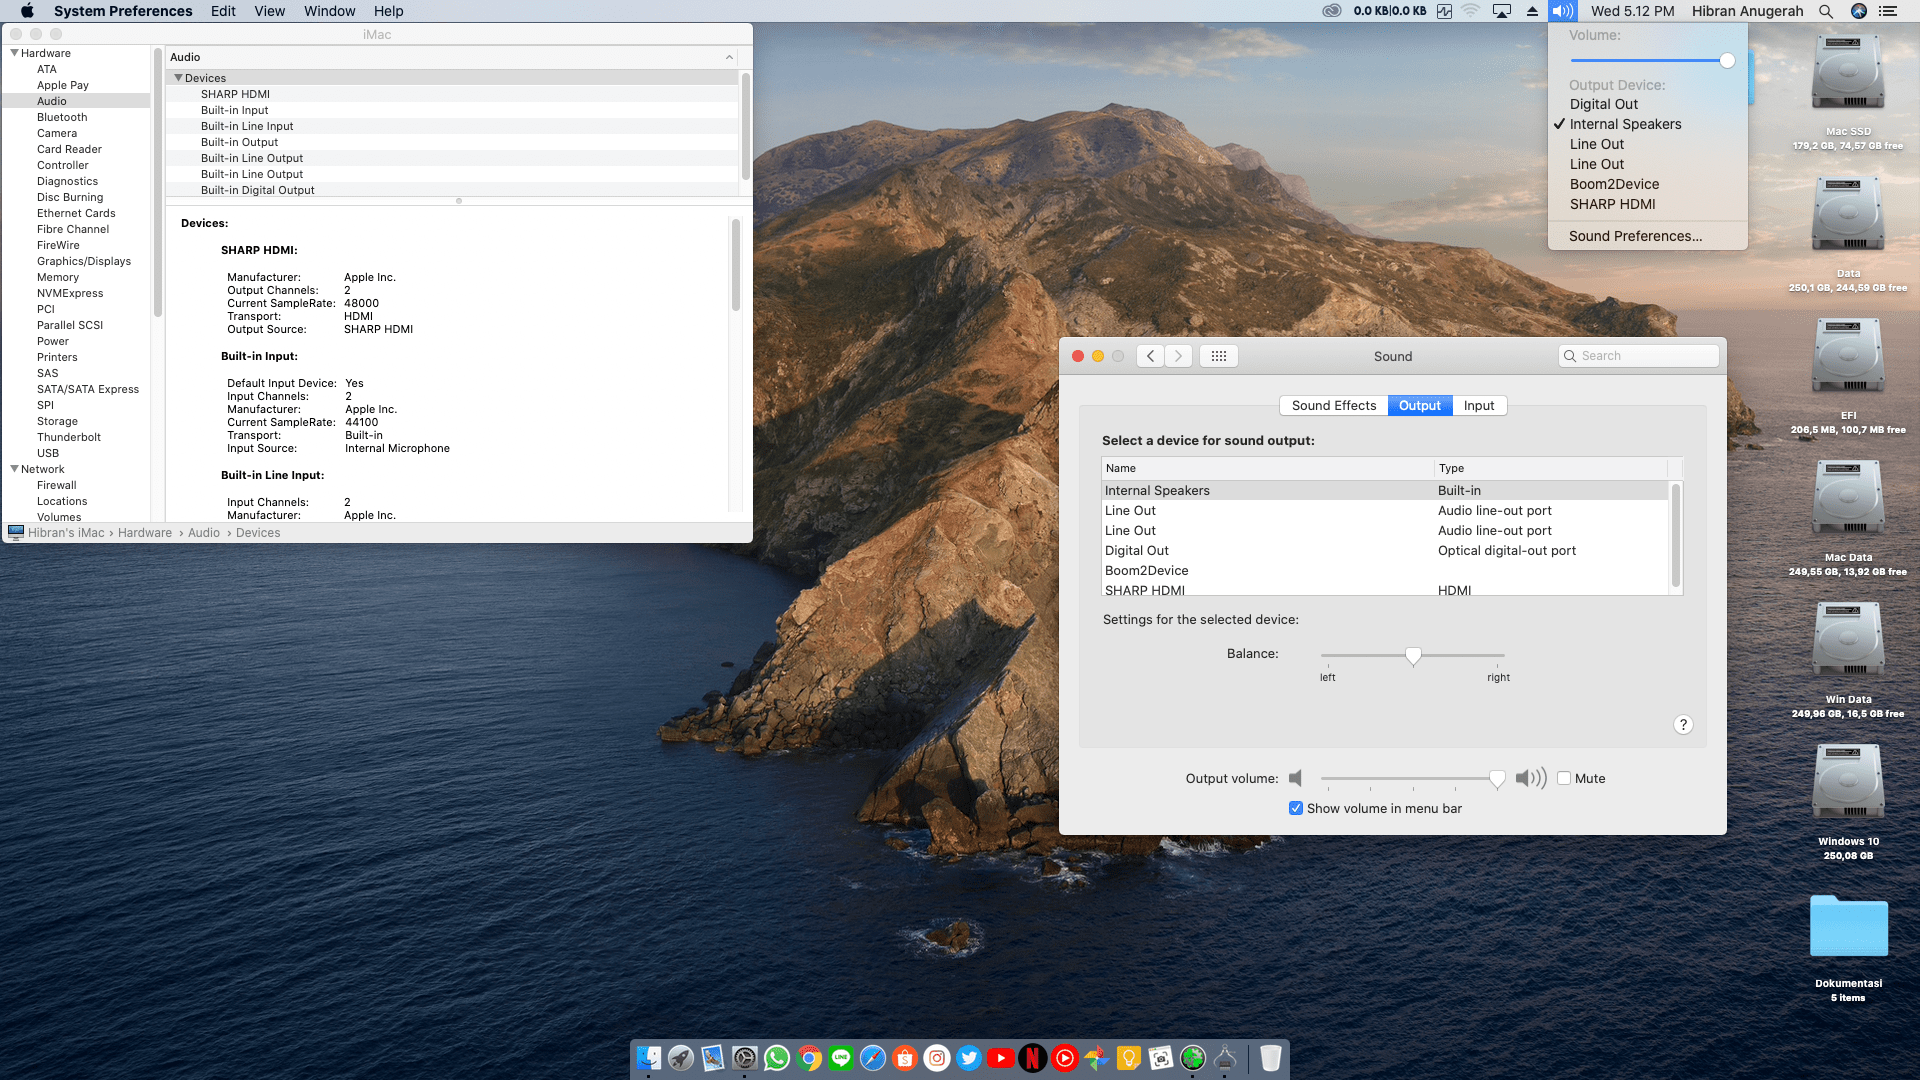Collapse the Hardware section in sidebar
The height and width of the screenshot is (1080, 1920).
(x=14, y=53)
